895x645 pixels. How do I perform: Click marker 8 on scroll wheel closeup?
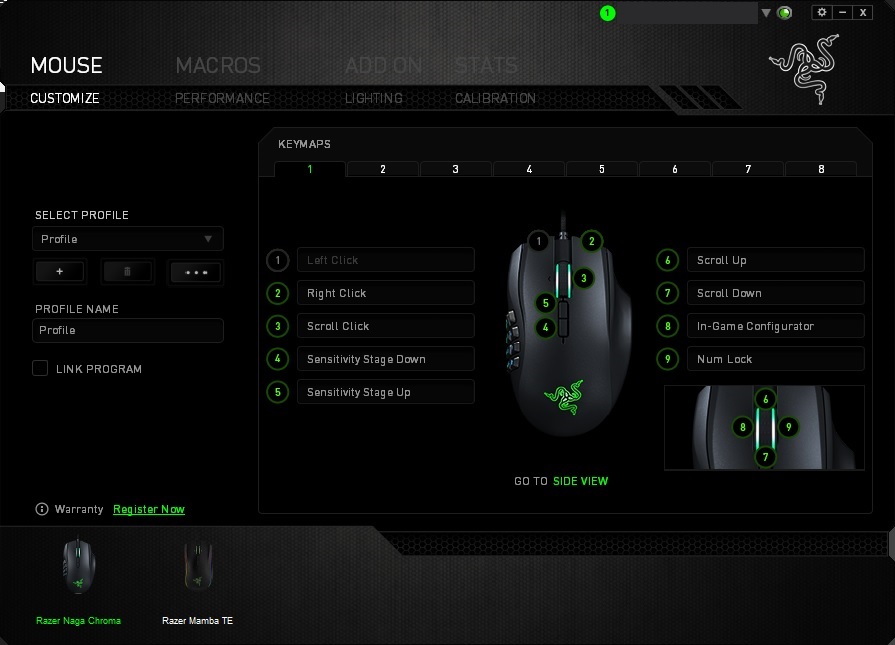743,427
